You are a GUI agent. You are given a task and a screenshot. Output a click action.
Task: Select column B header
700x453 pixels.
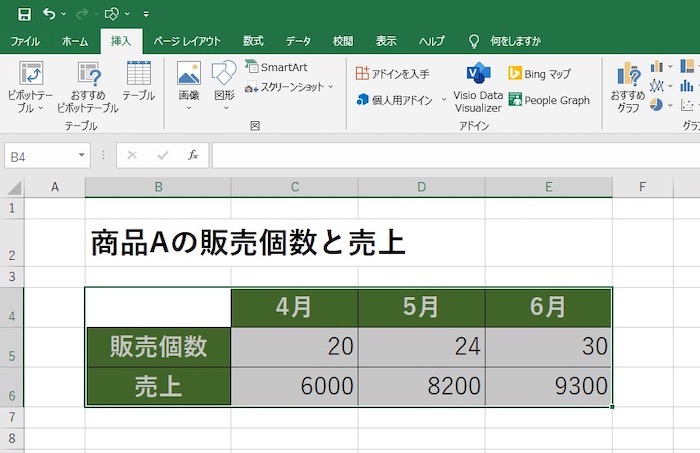click(x=158, y=187)
